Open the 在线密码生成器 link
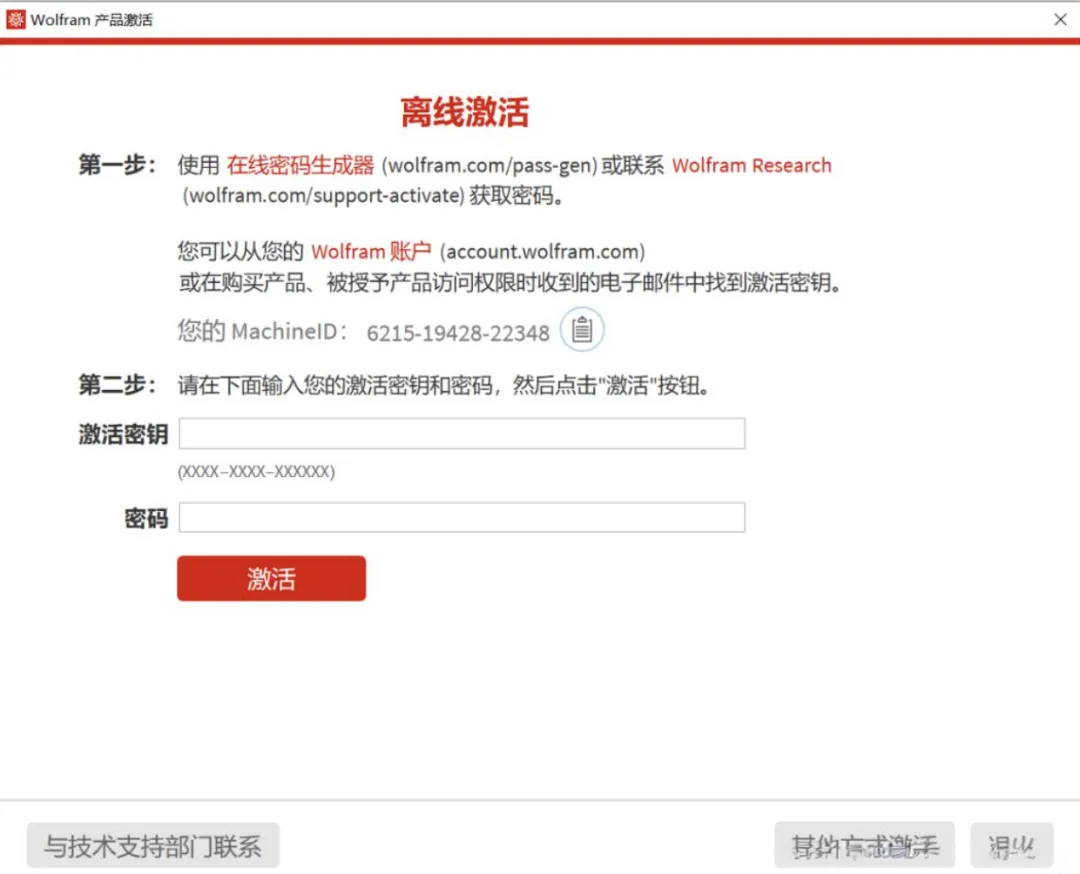This screenshot has height=874, width=1080. click(300, 165)
